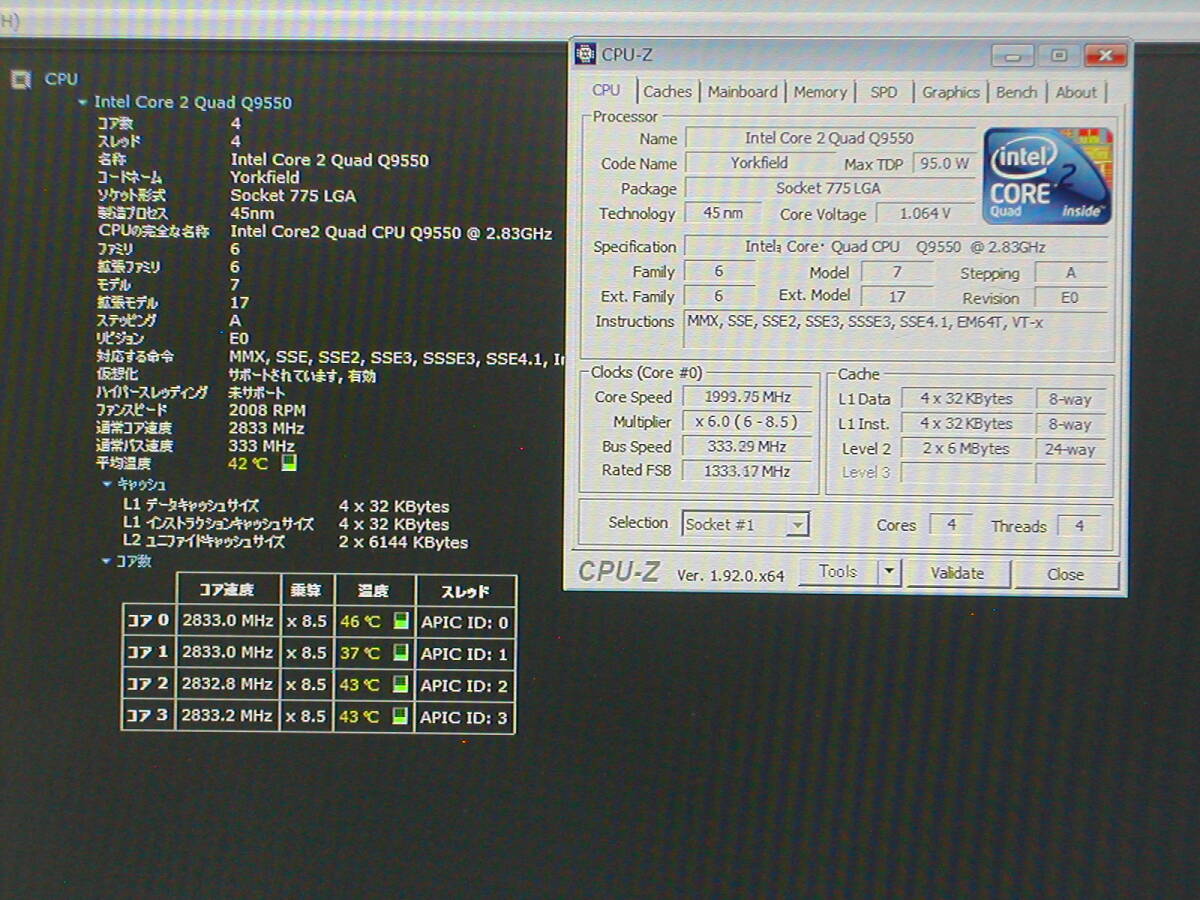Switch to the Mainboard tab
This screenshot has height=900, width=1200.
[742, 92]
